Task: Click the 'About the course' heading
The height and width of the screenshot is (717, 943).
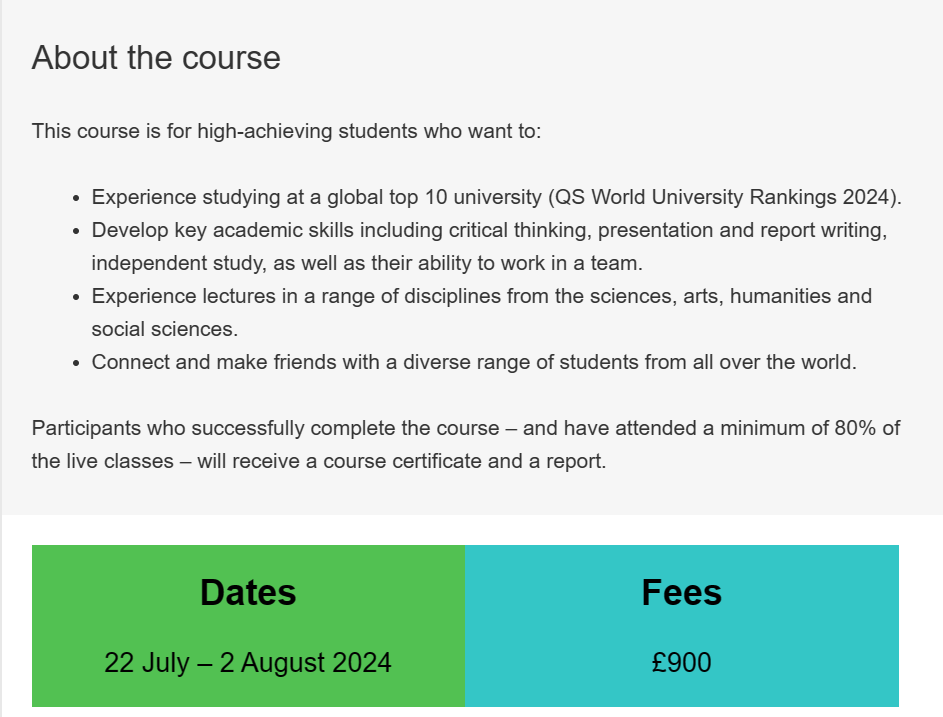Action: coord(156,58)
